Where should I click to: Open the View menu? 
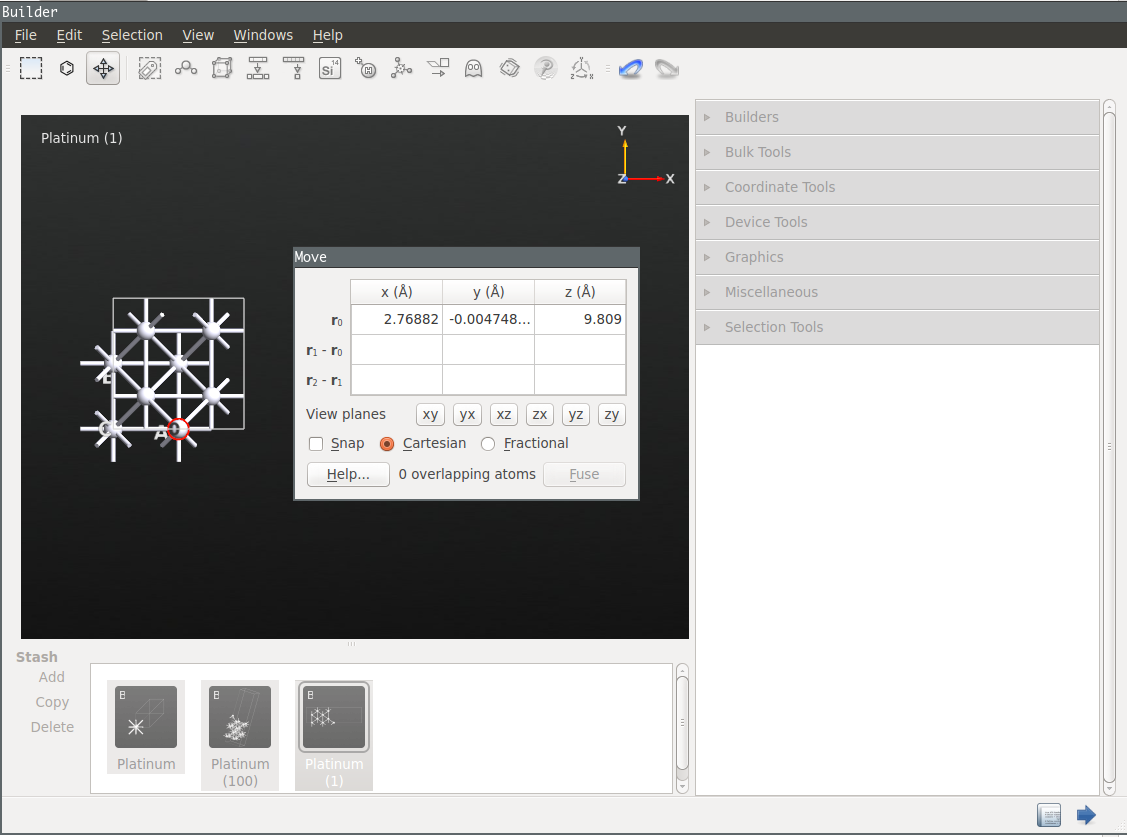[x=198, y=35]
